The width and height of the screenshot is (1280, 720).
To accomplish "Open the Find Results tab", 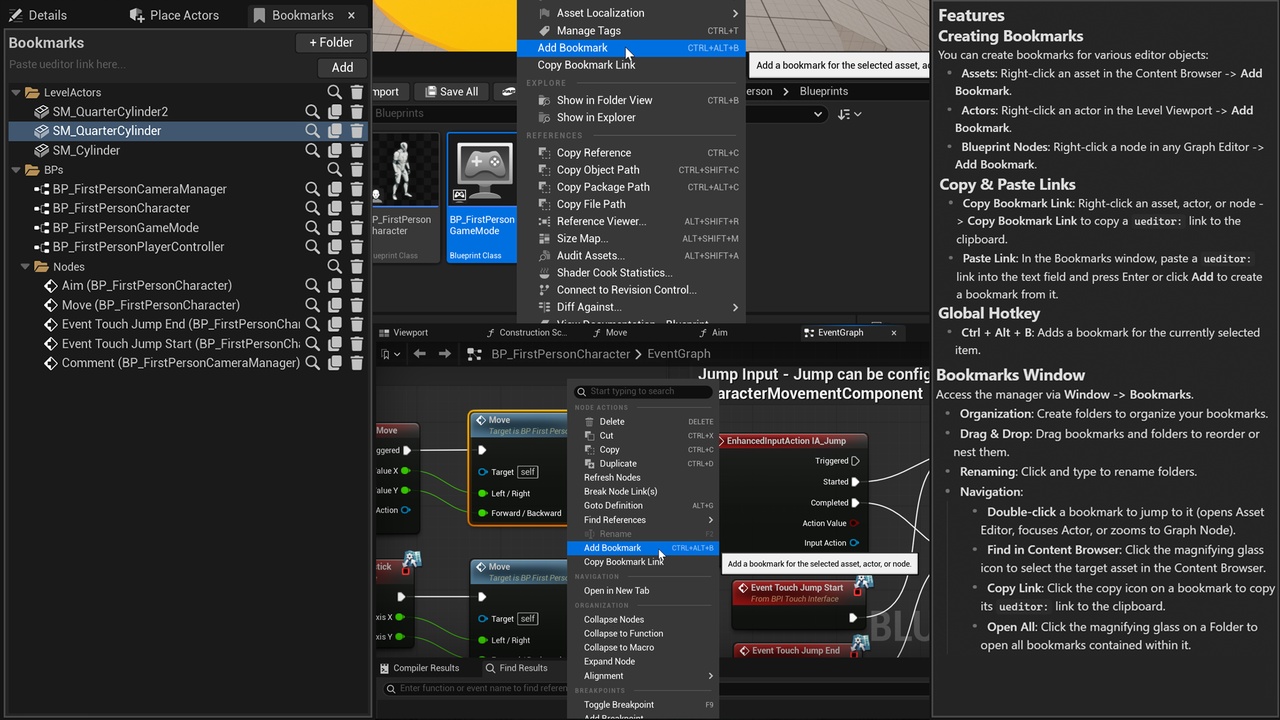I will pyautogui.click(x=517, y=668).
